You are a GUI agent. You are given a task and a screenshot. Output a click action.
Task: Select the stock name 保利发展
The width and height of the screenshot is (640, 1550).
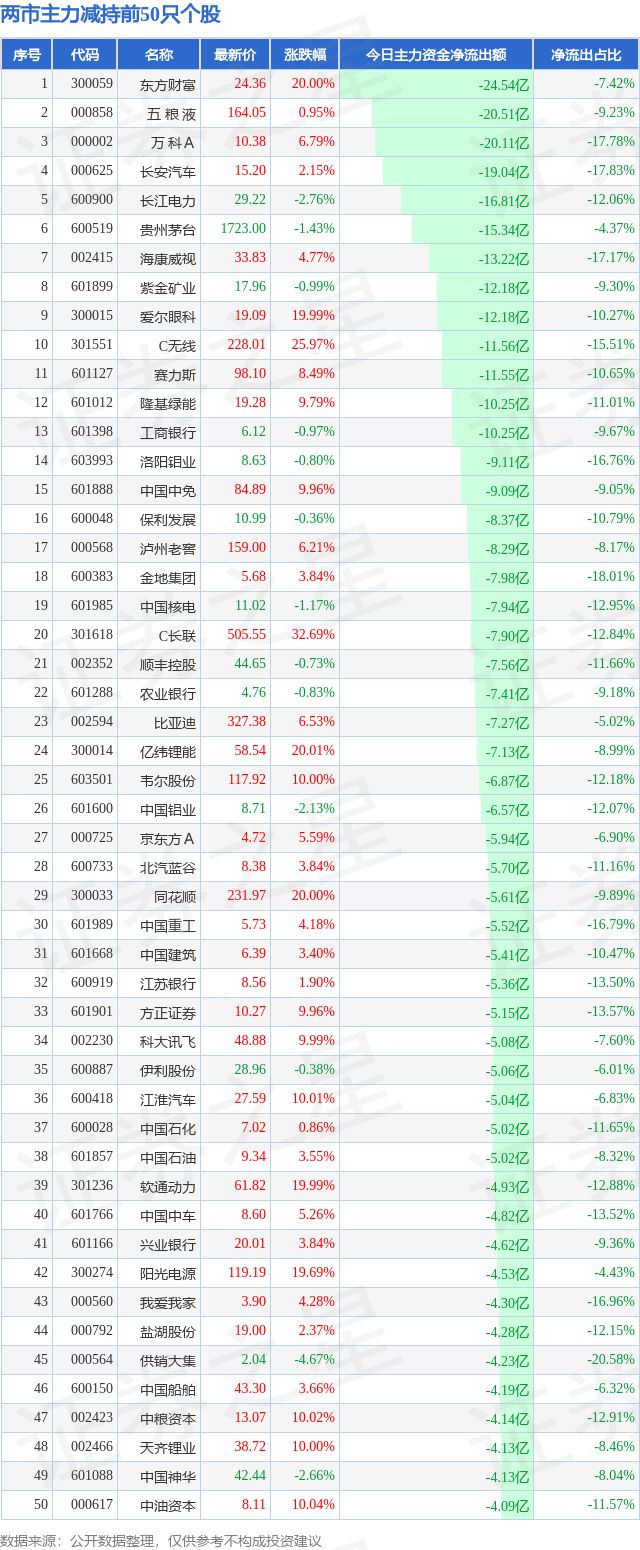pyautogui.click(x=168, y=519)
